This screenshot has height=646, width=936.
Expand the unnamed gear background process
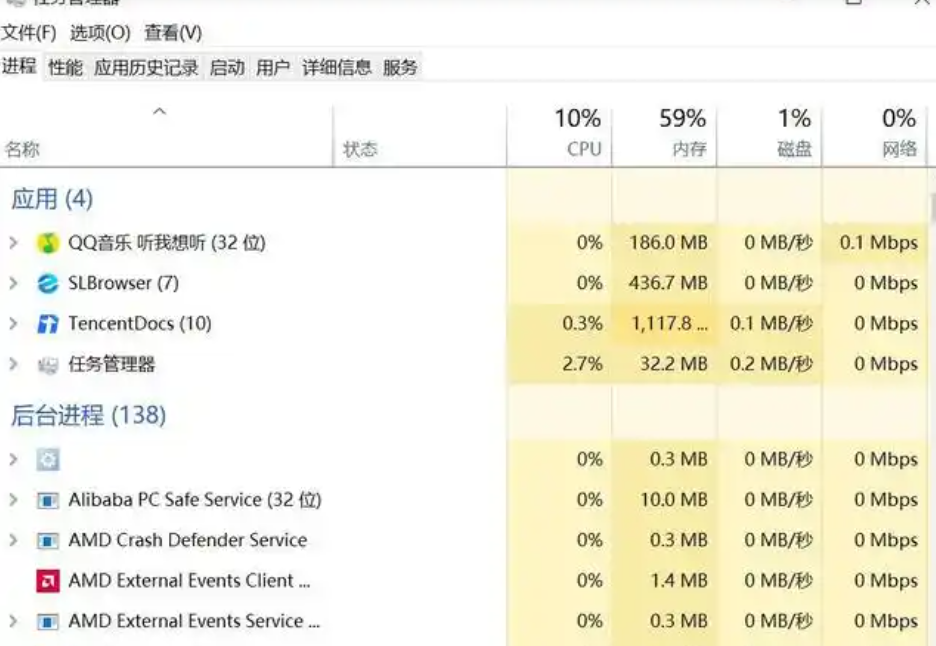pos(13,460)
